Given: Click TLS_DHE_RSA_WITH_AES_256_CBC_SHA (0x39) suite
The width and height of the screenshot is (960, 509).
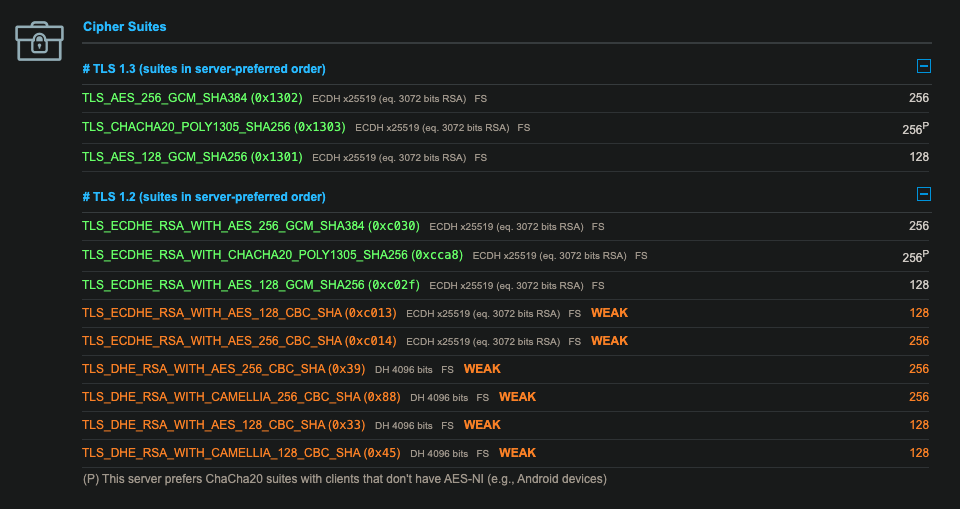Looking at the screenshot, I should pos(224,369).
